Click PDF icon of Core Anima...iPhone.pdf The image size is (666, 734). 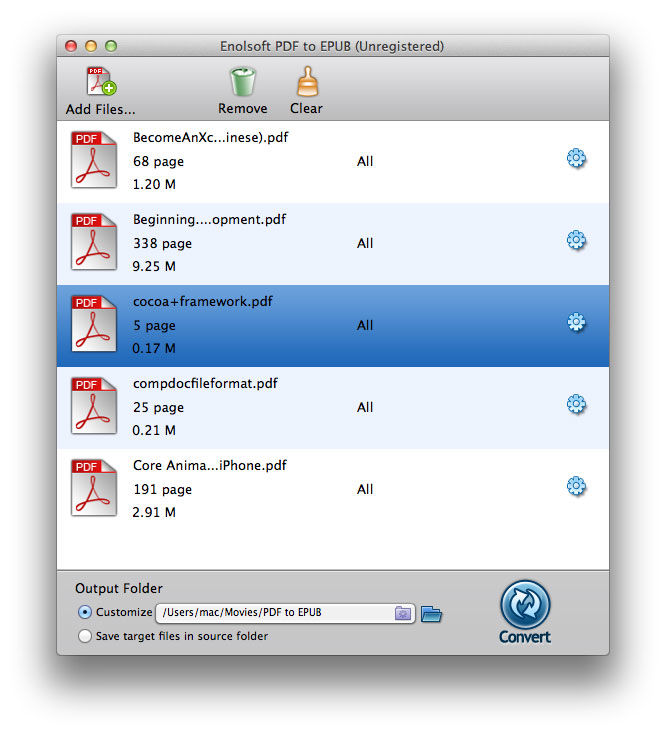point(94,488)
